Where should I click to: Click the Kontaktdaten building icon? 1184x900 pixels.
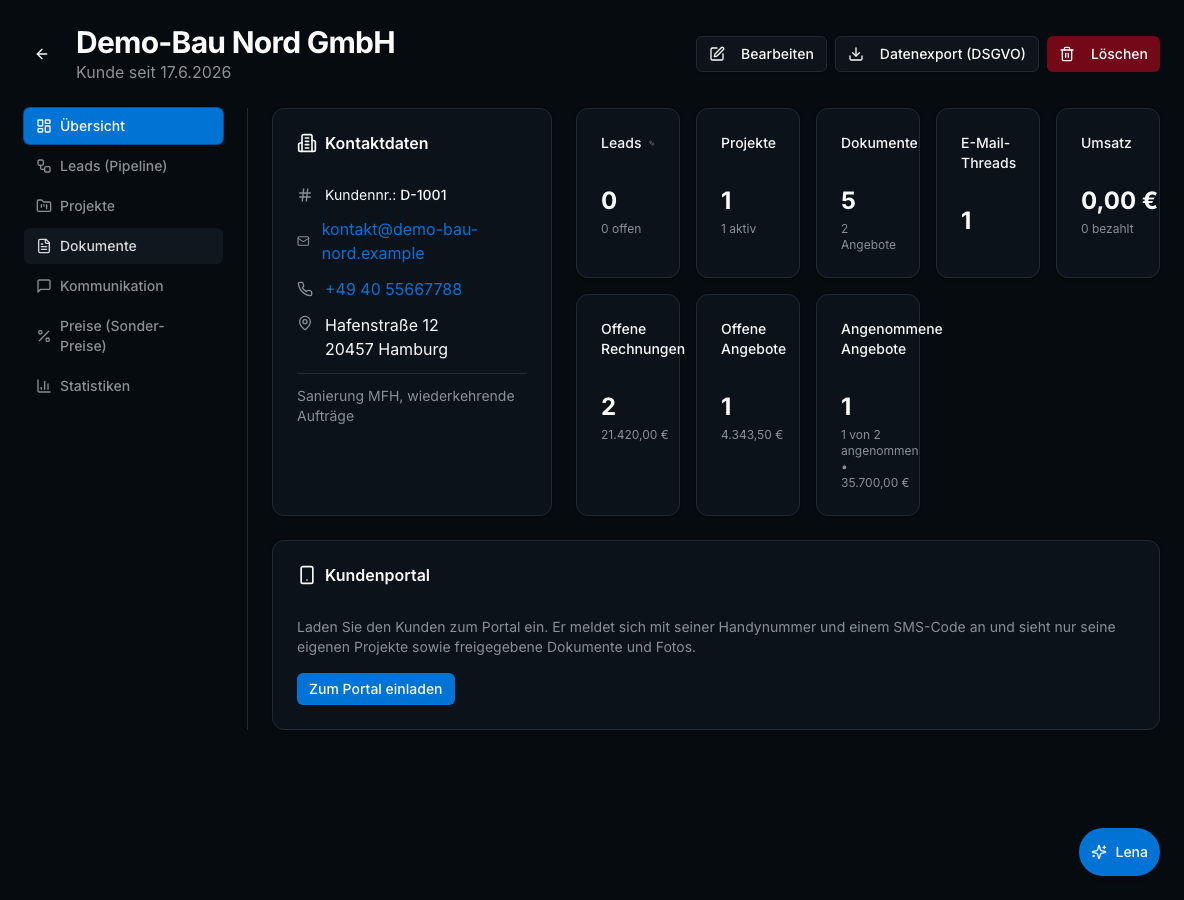(x=307, y=143)
